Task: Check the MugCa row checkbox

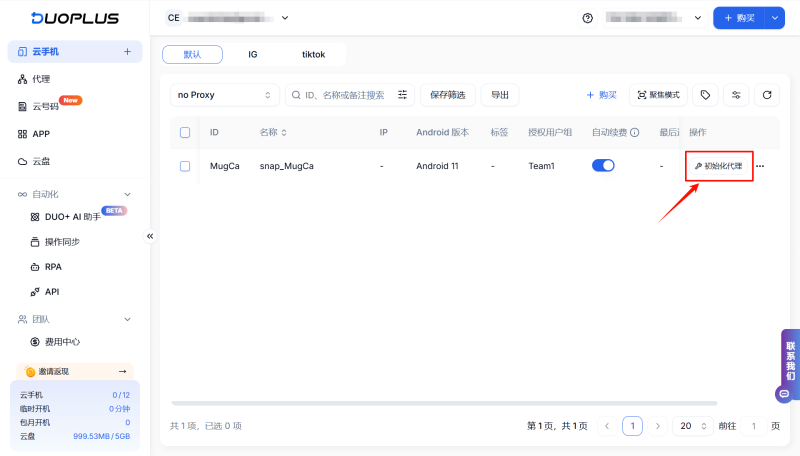Action: 185,166
